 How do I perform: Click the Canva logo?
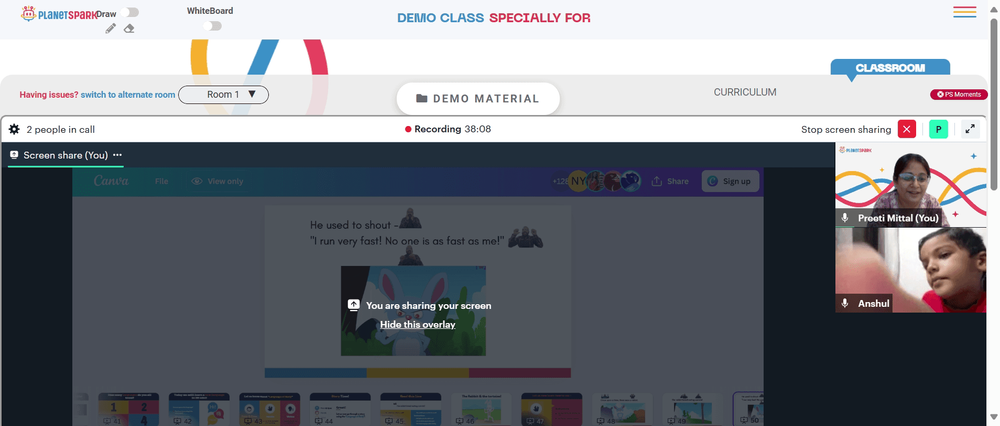click(111, 181)
